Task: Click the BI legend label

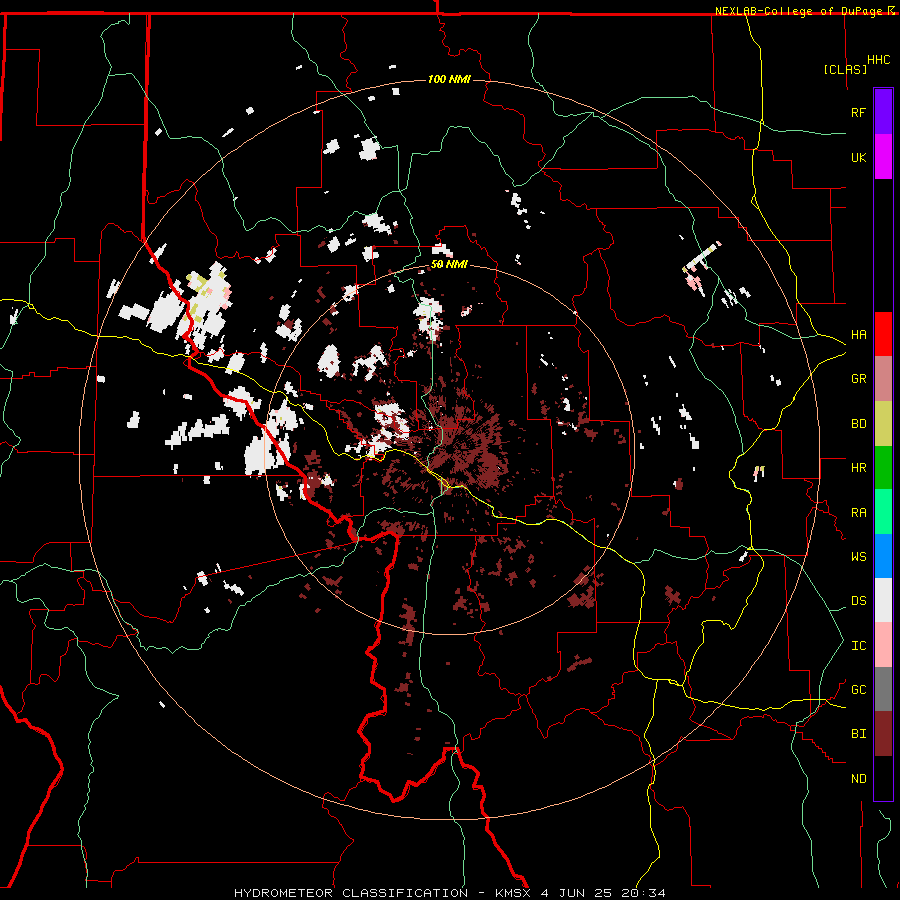Action: point(859,734)
